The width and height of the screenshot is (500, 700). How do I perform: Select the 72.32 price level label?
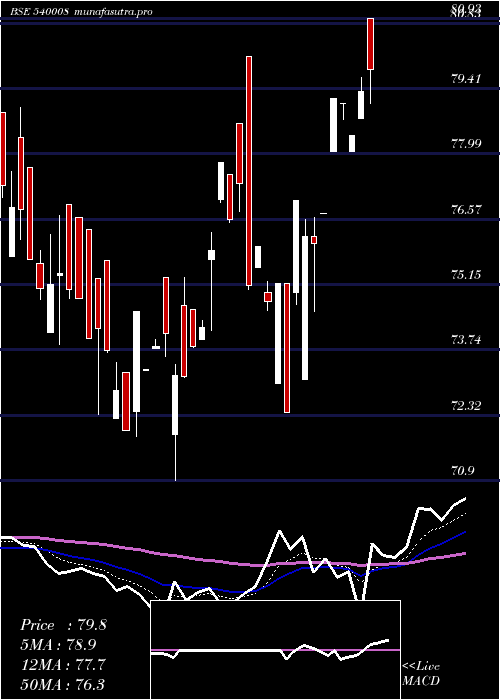coord(467,406)
